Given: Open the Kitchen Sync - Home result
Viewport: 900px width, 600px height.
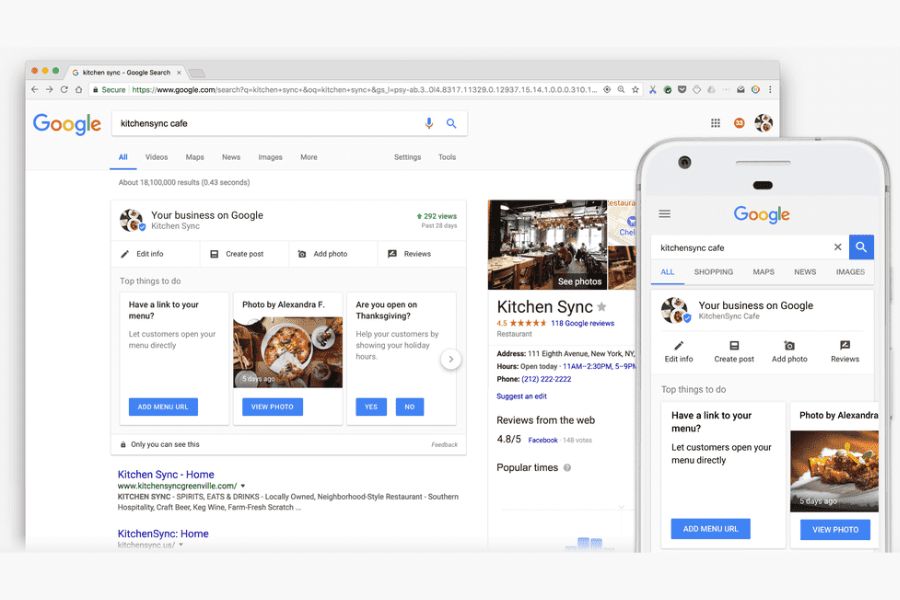Looking at the screenshot, I should pyautogui.click(x=166, y=474).
